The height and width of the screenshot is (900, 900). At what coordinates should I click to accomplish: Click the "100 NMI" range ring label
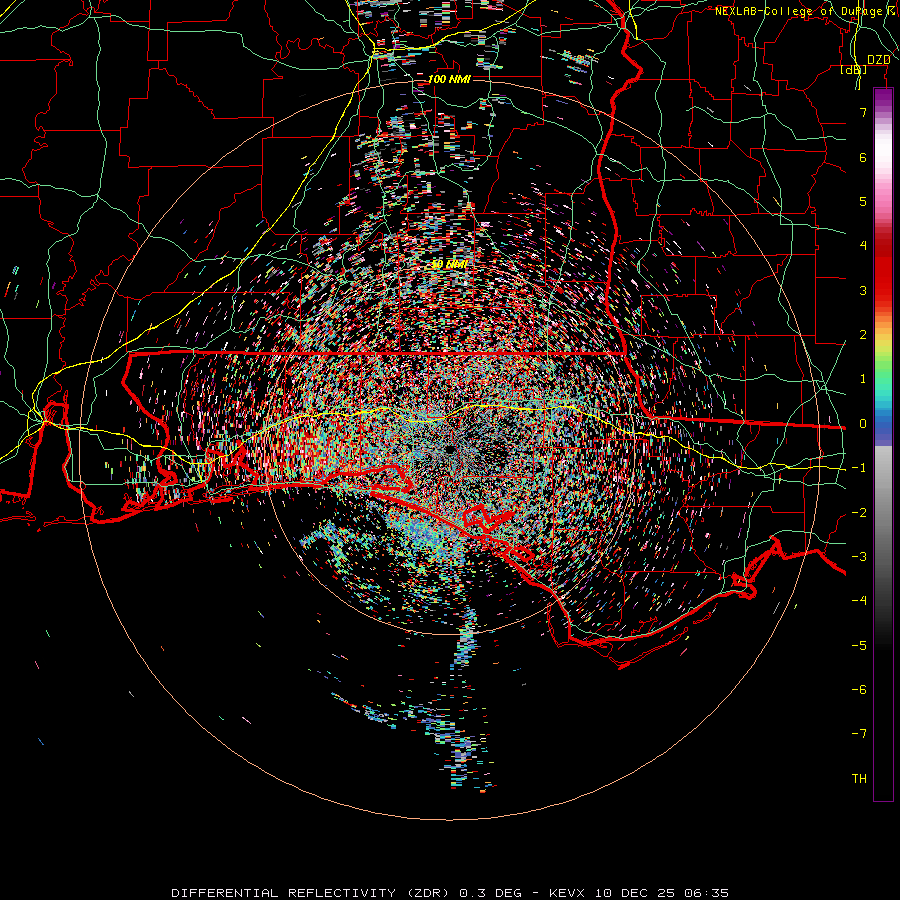[449, 79]
